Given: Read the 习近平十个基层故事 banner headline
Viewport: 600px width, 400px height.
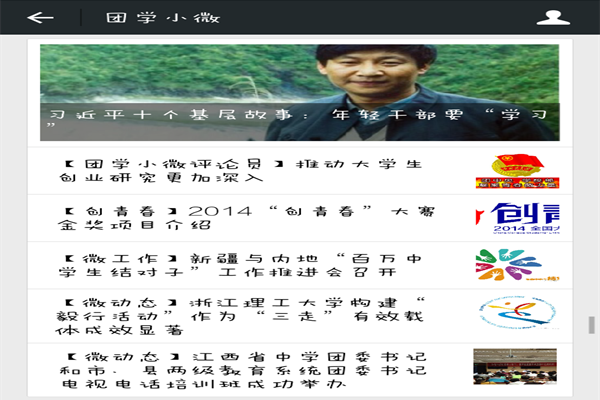Looking at the screenshot, I should coord(299,116).
